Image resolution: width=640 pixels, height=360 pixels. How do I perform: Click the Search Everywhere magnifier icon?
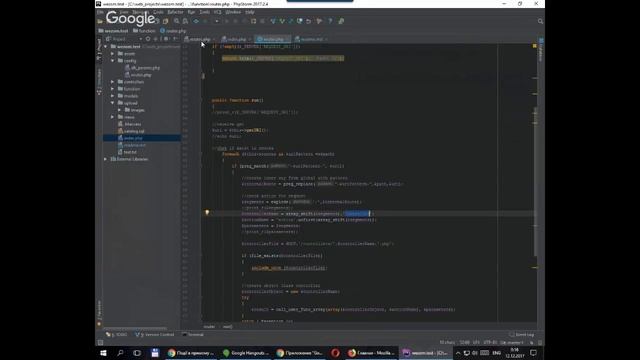[x=540, y=21]
